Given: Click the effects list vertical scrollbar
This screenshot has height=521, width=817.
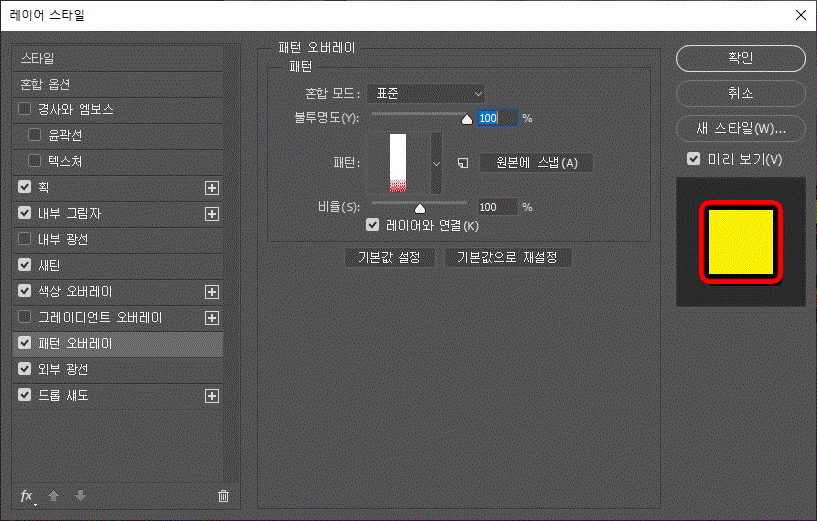Looking at the screenshot, I should pos(232,263).
